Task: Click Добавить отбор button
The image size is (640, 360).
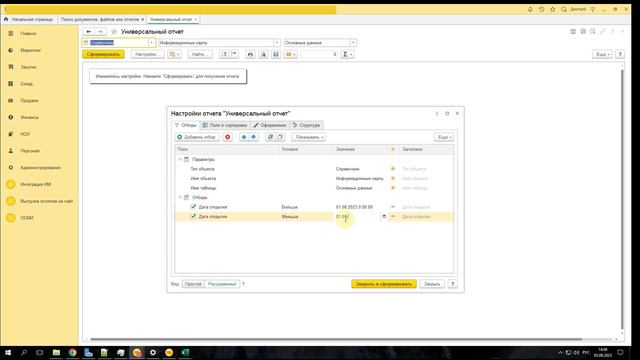Action: [x=197, y=137]
